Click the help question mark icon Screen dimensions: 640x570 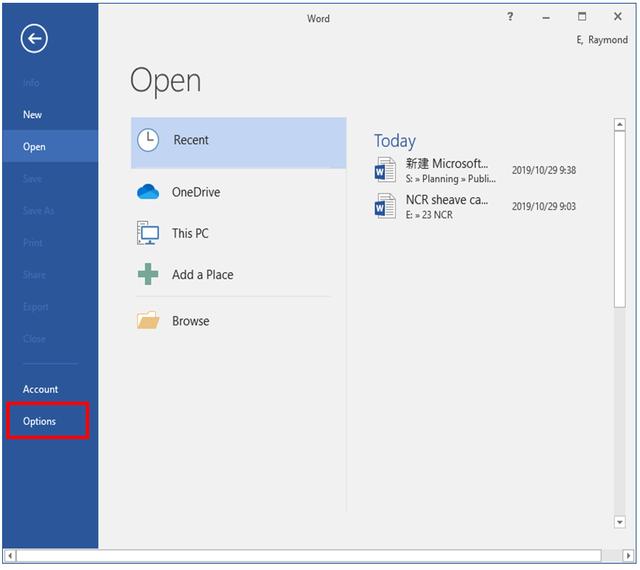tap(510, 17)
